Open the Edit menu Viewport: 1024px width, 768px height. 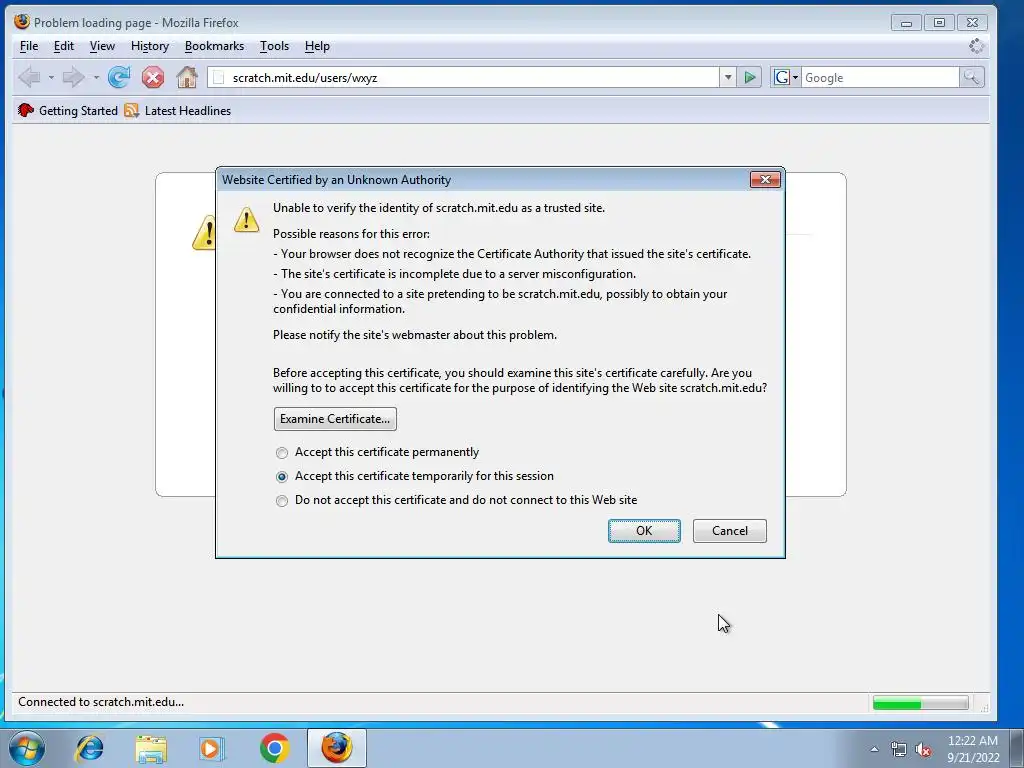point(63,46)
